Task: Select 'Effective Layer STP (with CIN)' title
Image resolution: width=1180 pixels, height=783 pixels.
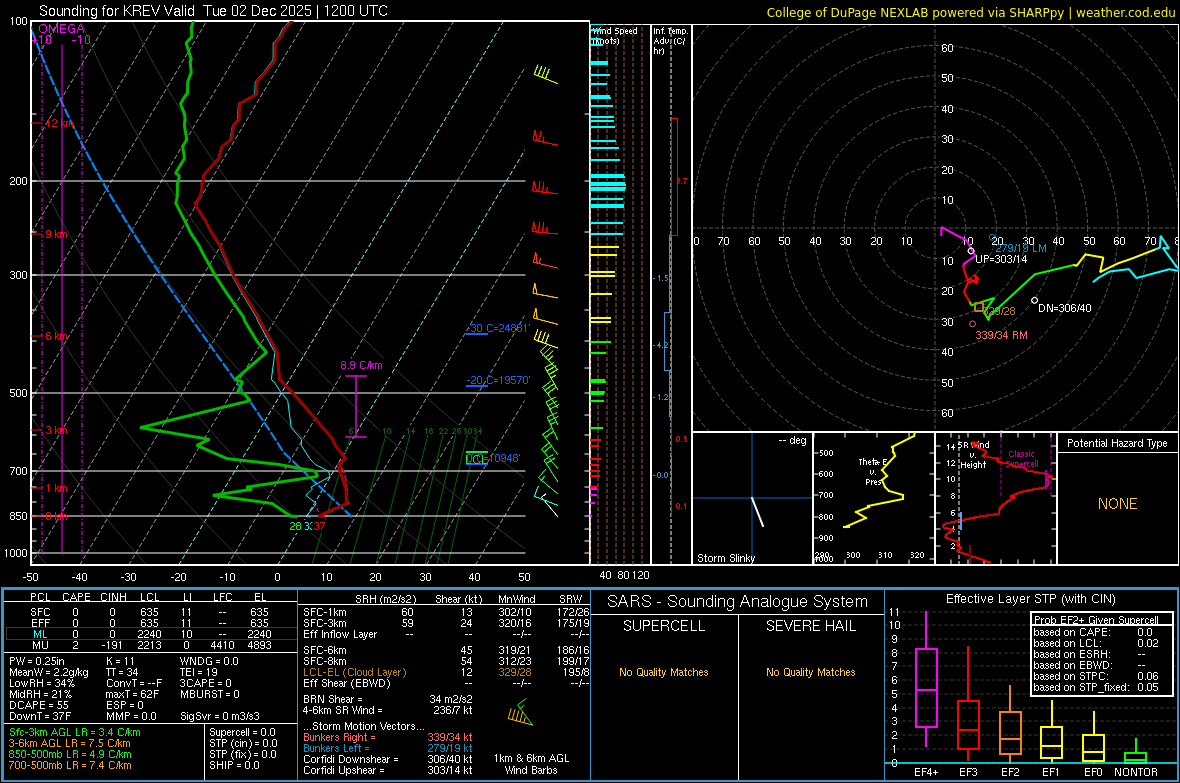Action: [x=1030, y=599]
